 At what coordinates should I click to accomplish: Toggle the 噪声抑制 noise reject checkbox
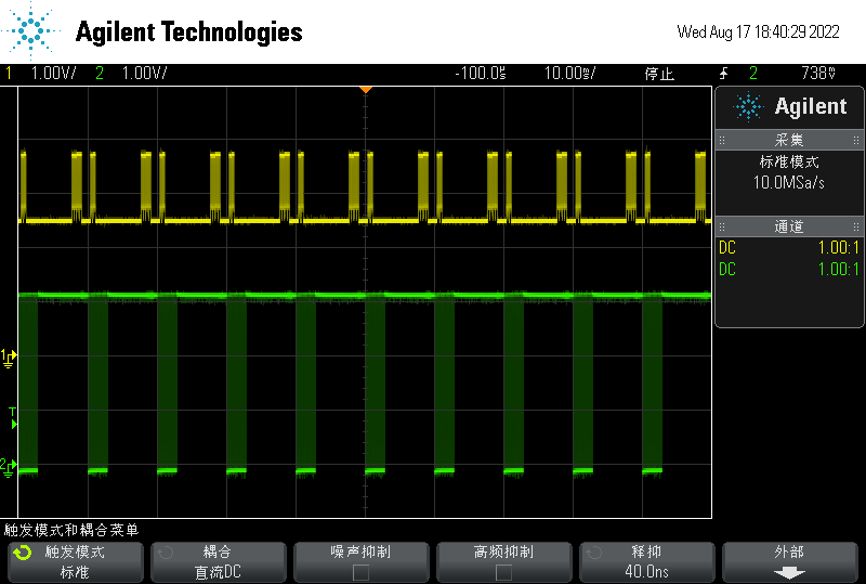[x=361, y=572]
